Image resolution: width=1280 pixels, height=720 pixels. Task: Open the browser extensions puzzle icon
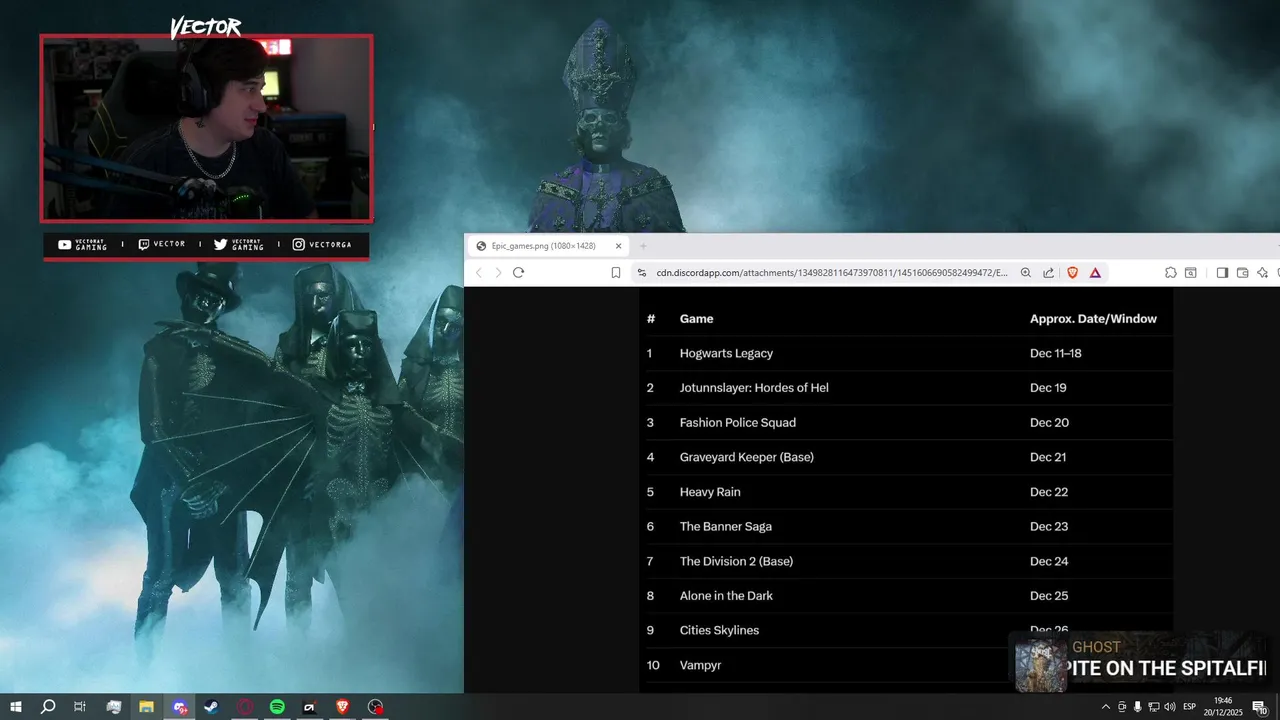[1171, 272]
